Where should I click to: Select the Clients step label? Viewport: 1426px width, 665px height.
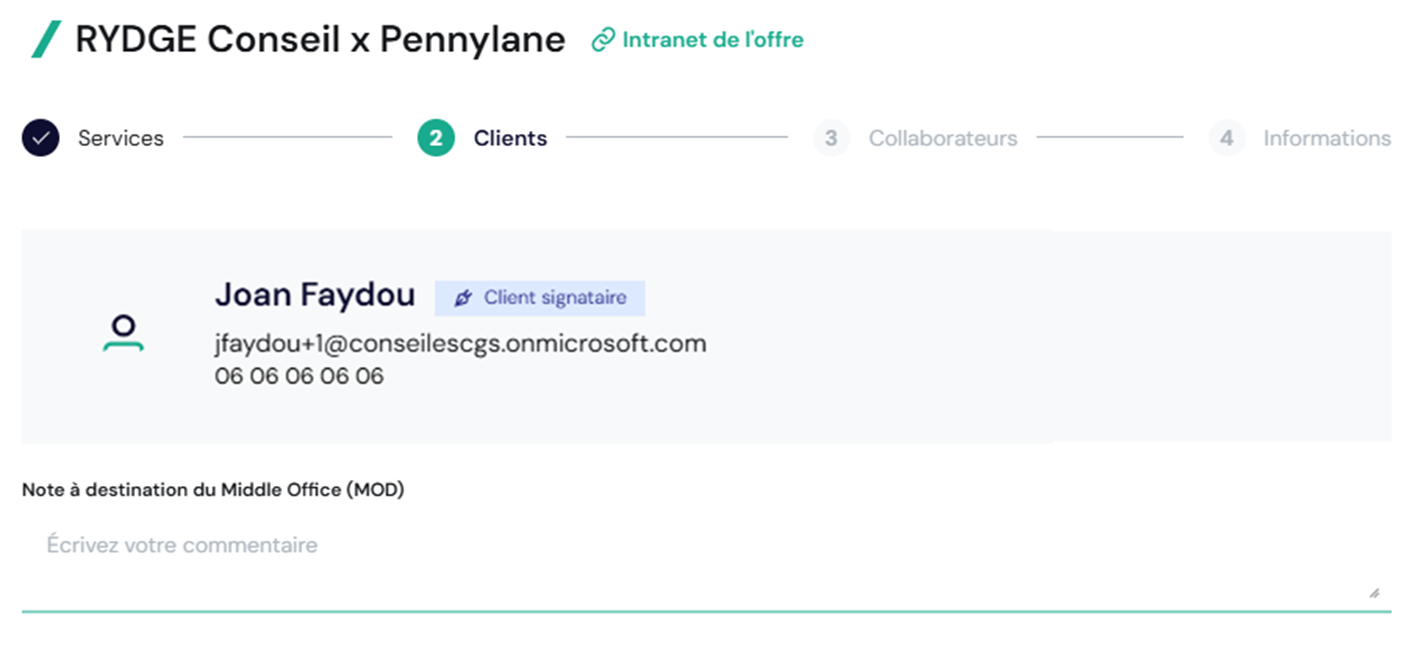(x=510, y=138)
